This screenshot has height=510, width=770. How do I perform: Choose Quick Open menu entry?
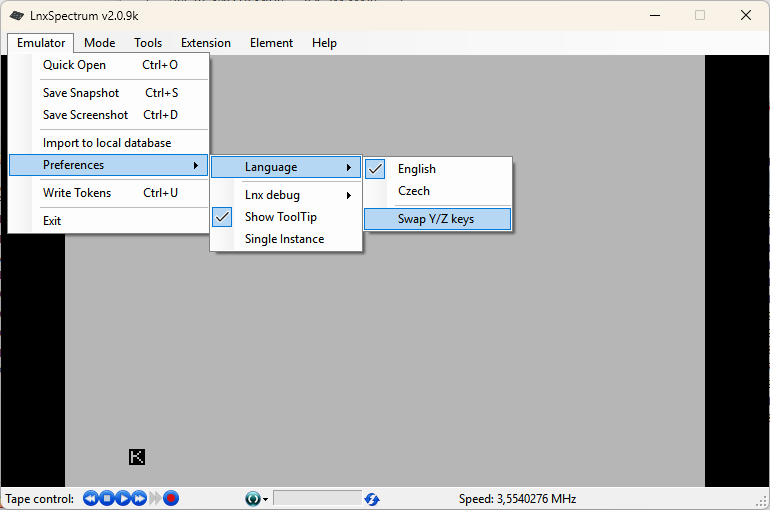[109, 65]
